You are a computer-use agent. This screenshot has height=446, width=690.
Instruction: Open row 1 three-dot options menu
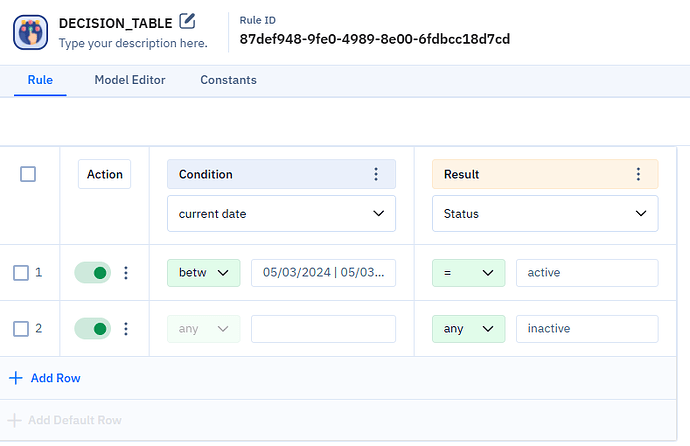pos(126,273)
